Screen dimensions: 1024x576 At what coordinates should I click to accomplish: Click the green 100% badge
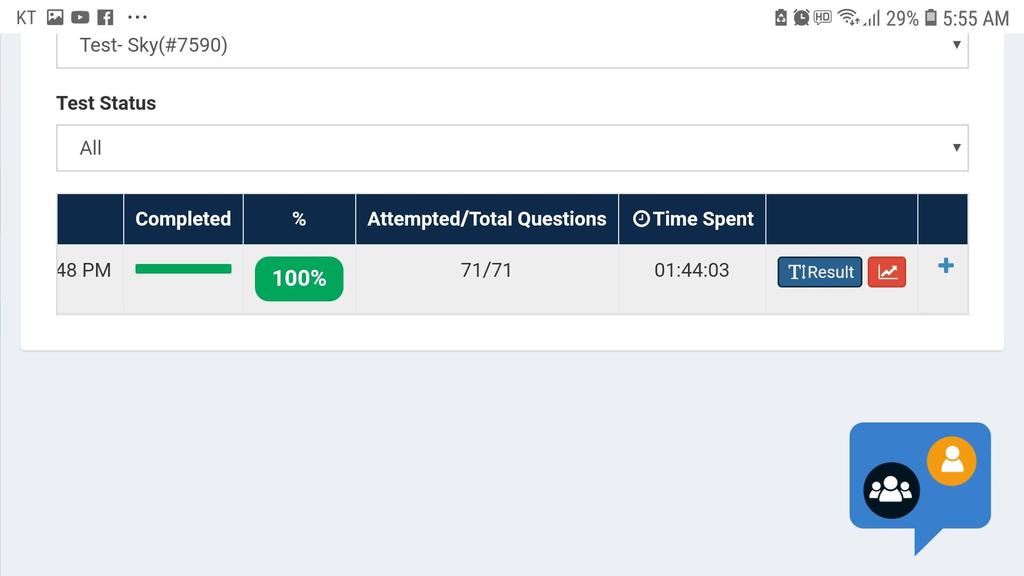coord(299,278)
